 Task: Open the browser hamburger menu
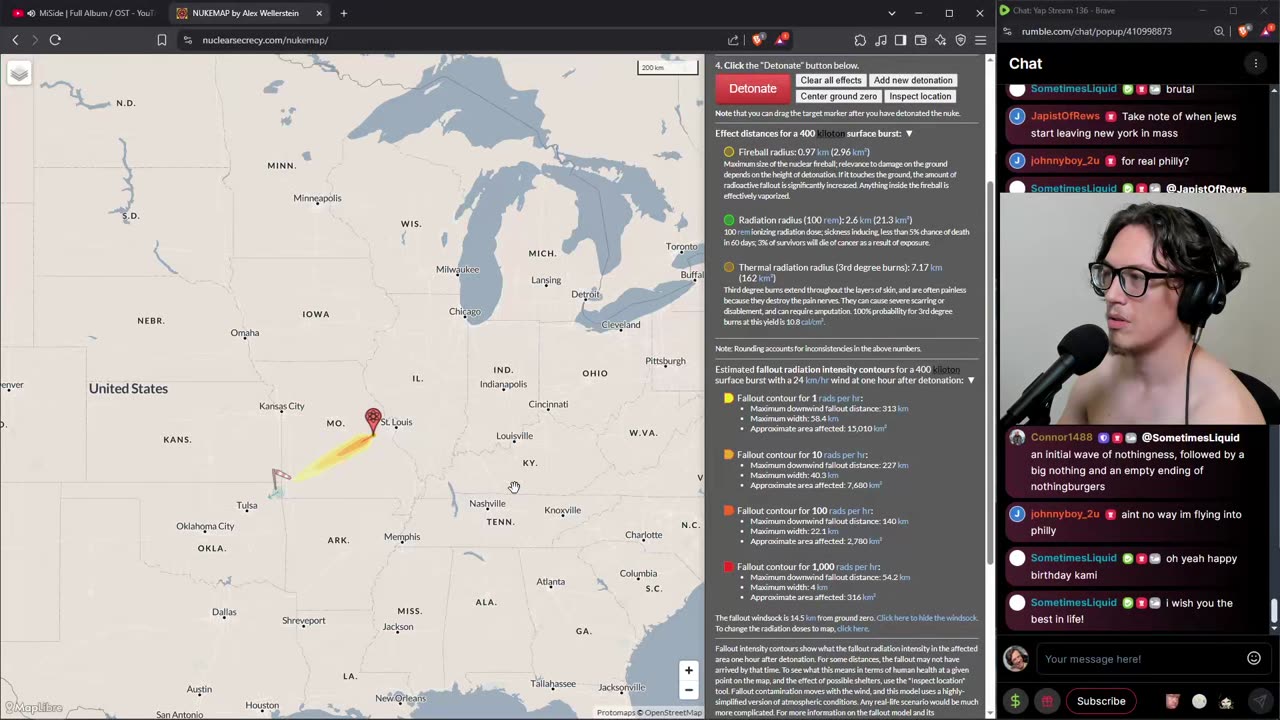pyautogui.click(x=980, y=40)
